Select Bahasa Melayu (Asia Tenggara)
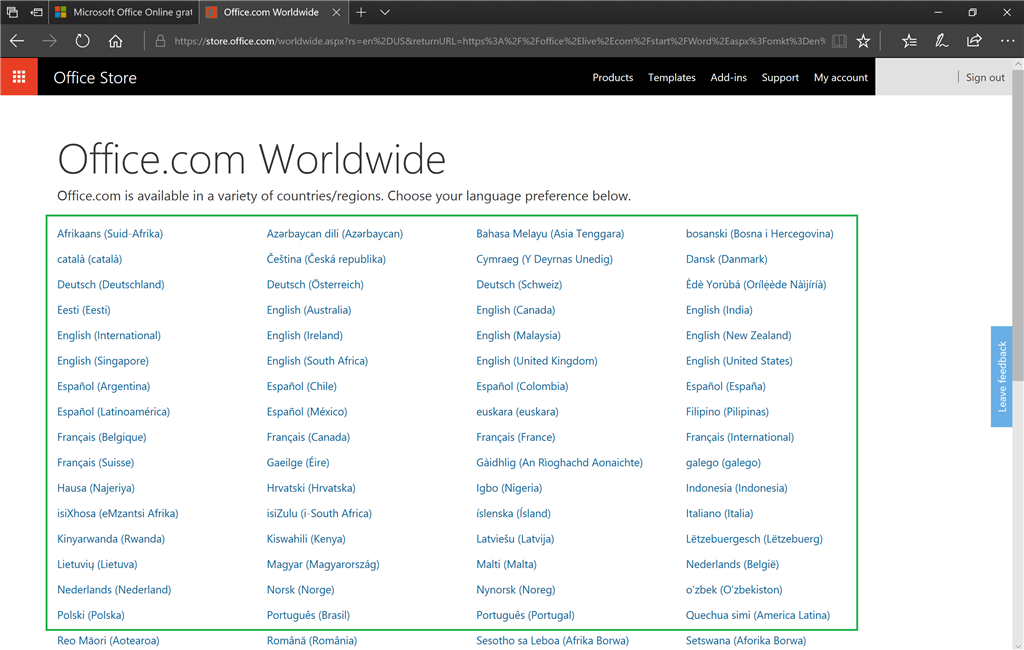1024x650 pixels. (x=550, y=233)
